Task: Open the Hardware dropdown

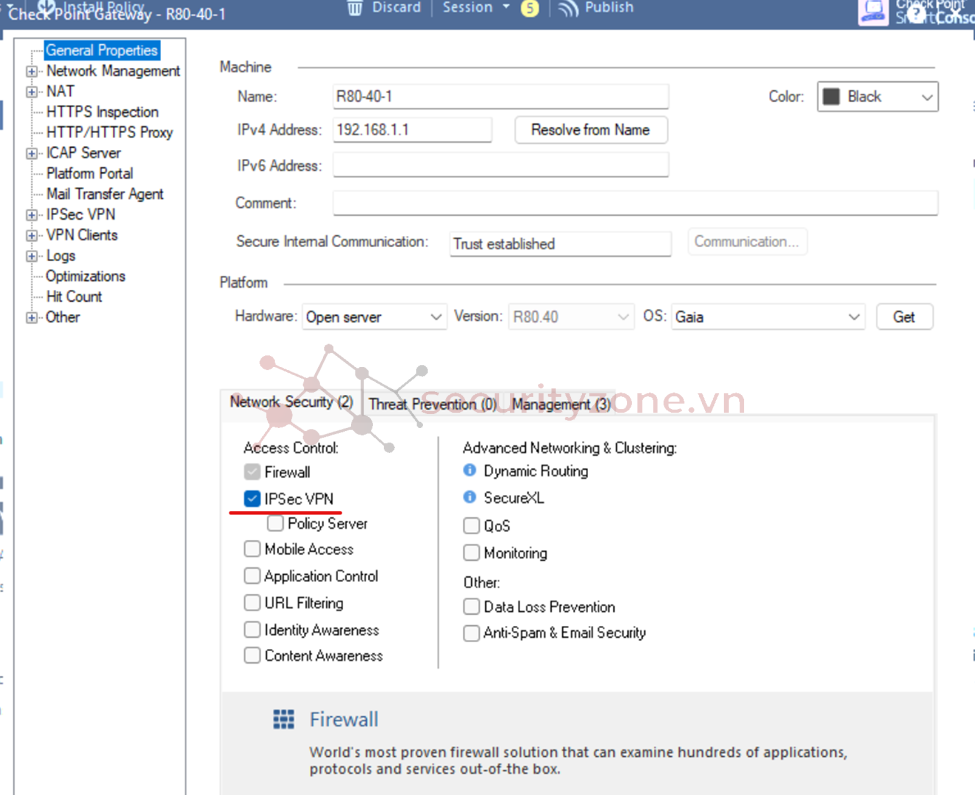Action: click(x=374, y=317)
